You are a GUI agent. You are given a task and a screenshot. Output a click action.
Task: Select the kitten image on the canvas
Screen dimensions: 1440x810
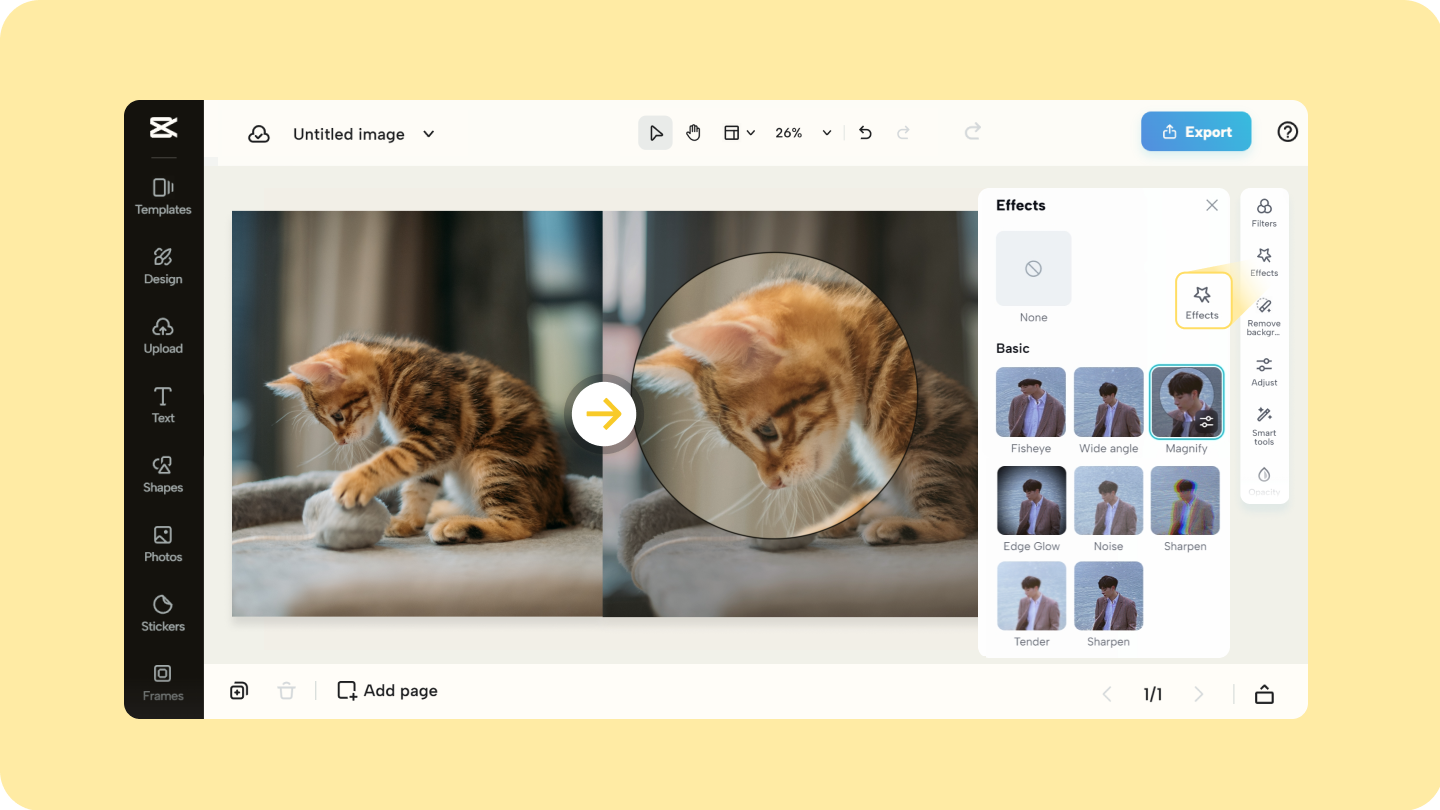click(605, 414)
